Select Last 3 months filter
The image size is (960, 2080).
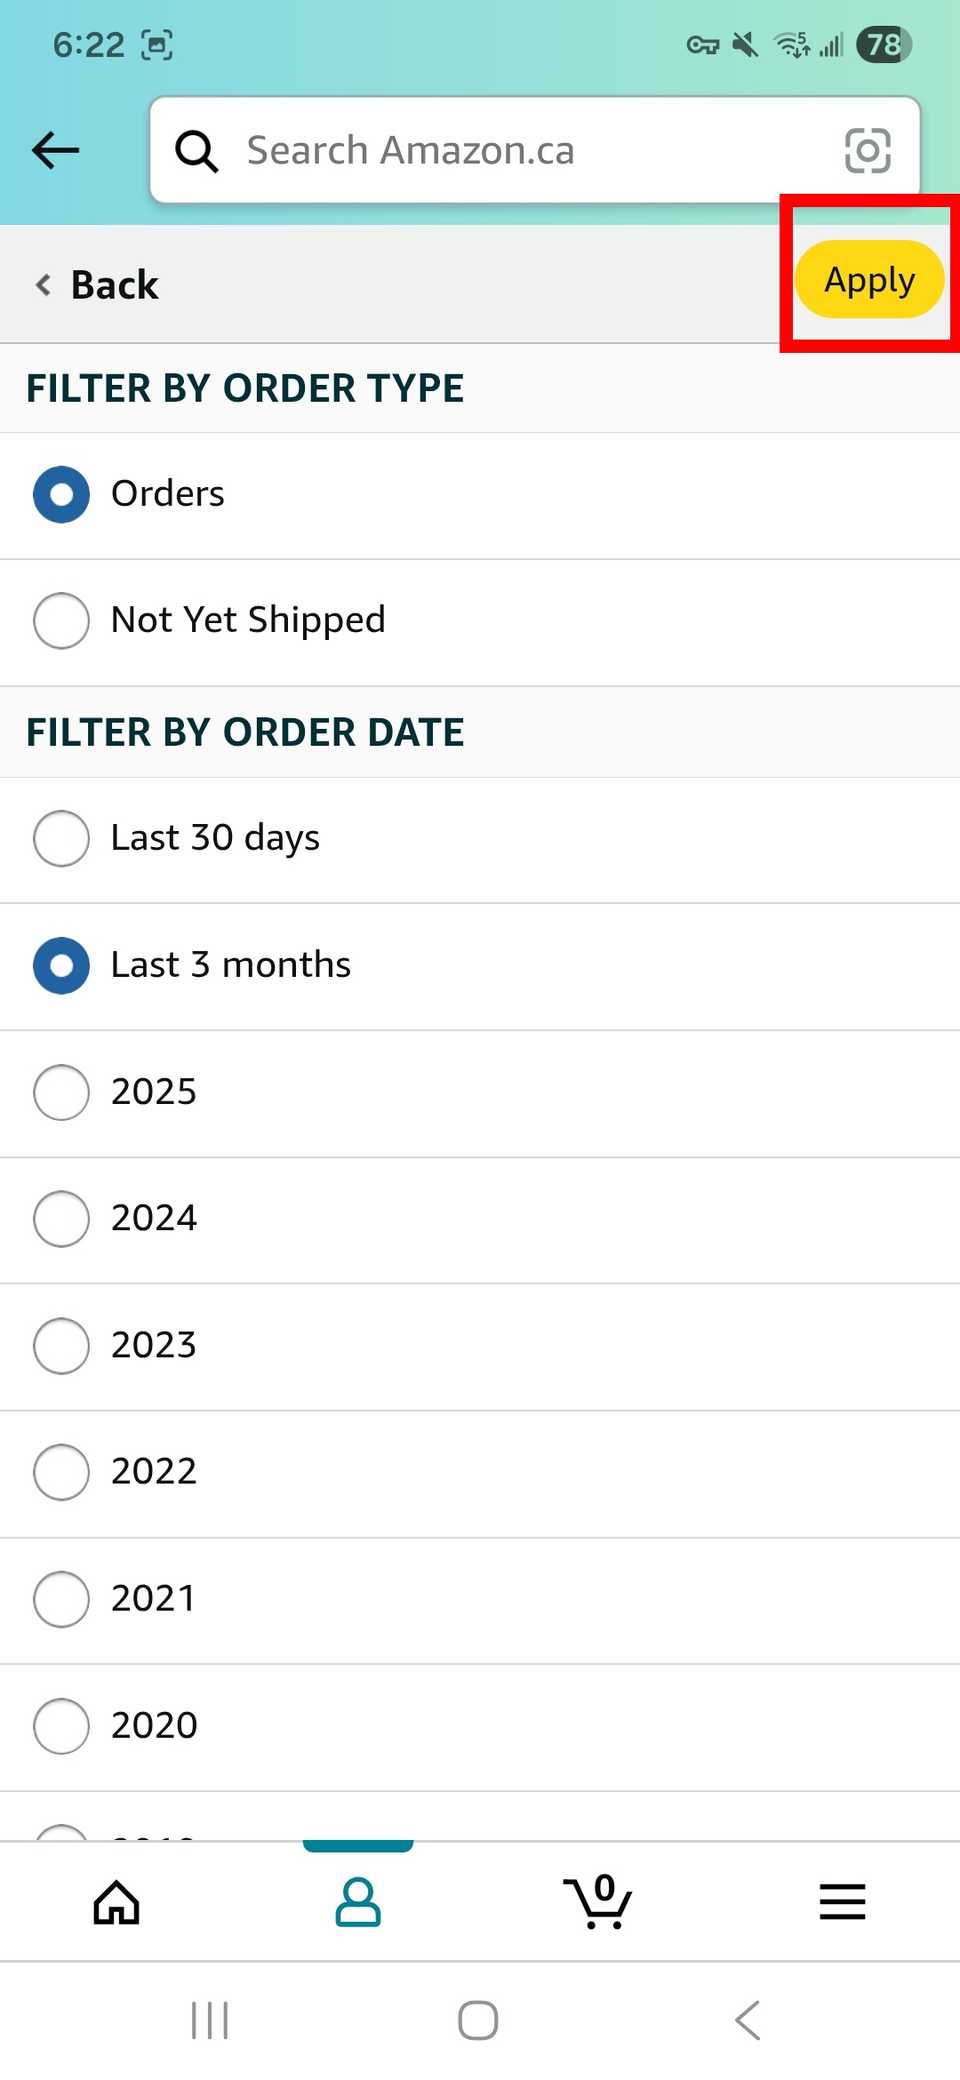pyautogui.click(x=61, y=966)
